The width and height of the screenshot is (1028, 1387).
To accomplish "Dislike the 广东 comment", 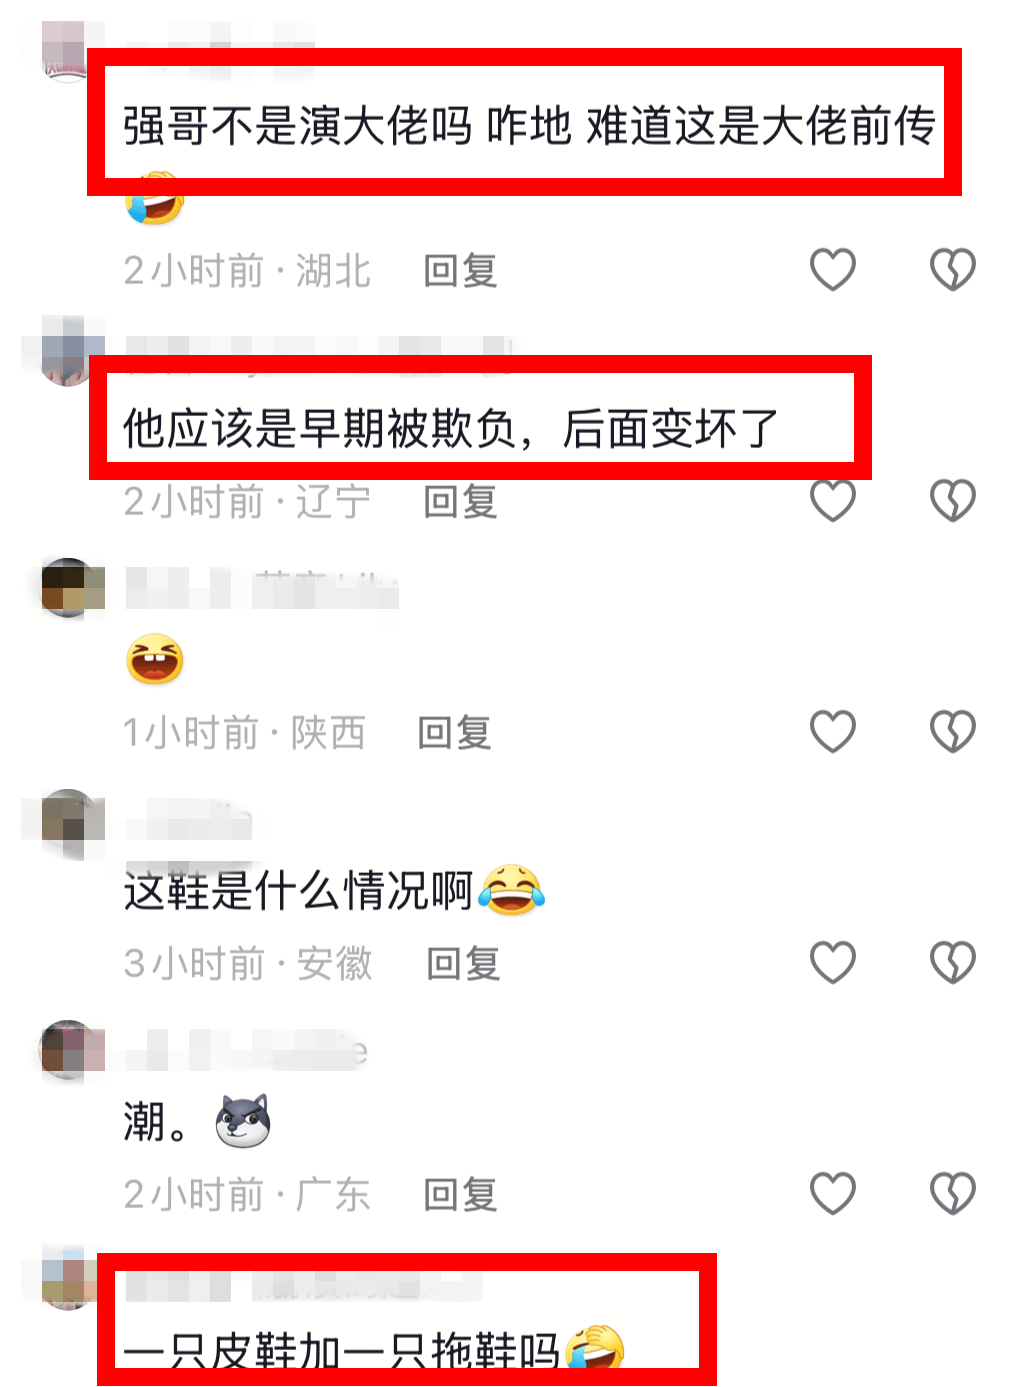I will coord(952,1193).
